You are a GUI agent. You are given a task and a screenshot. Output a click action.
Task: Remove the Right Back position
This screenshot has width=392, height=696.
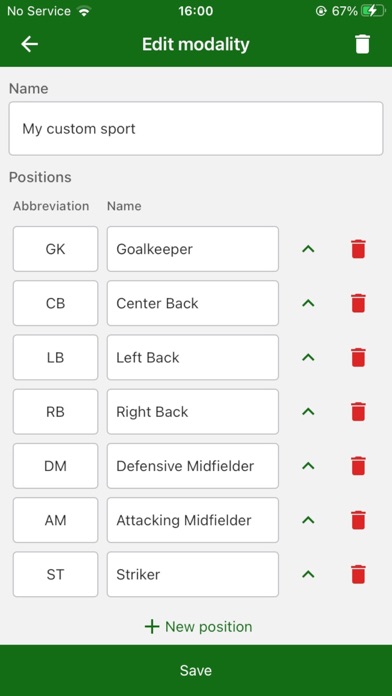pos(358,411)
